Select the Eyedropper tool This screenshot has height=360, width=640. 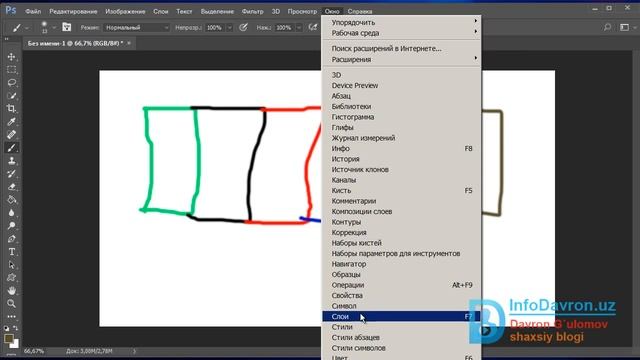click(11, 122)
